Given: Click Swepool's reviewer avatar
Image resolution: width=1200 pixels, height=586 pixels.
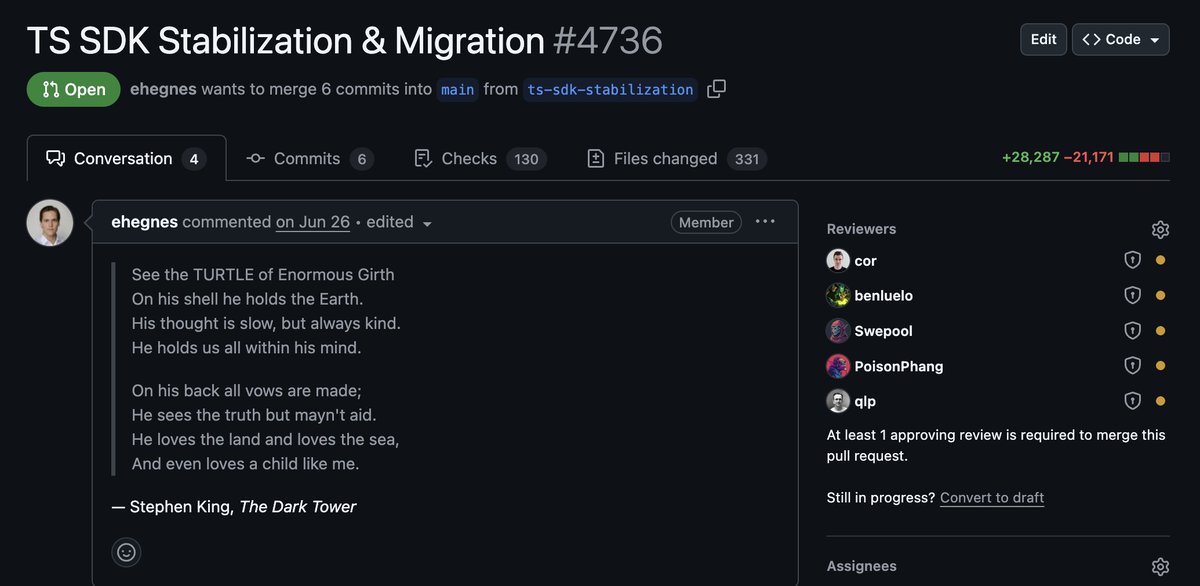Looking at the screenshot, I should 838,331.
